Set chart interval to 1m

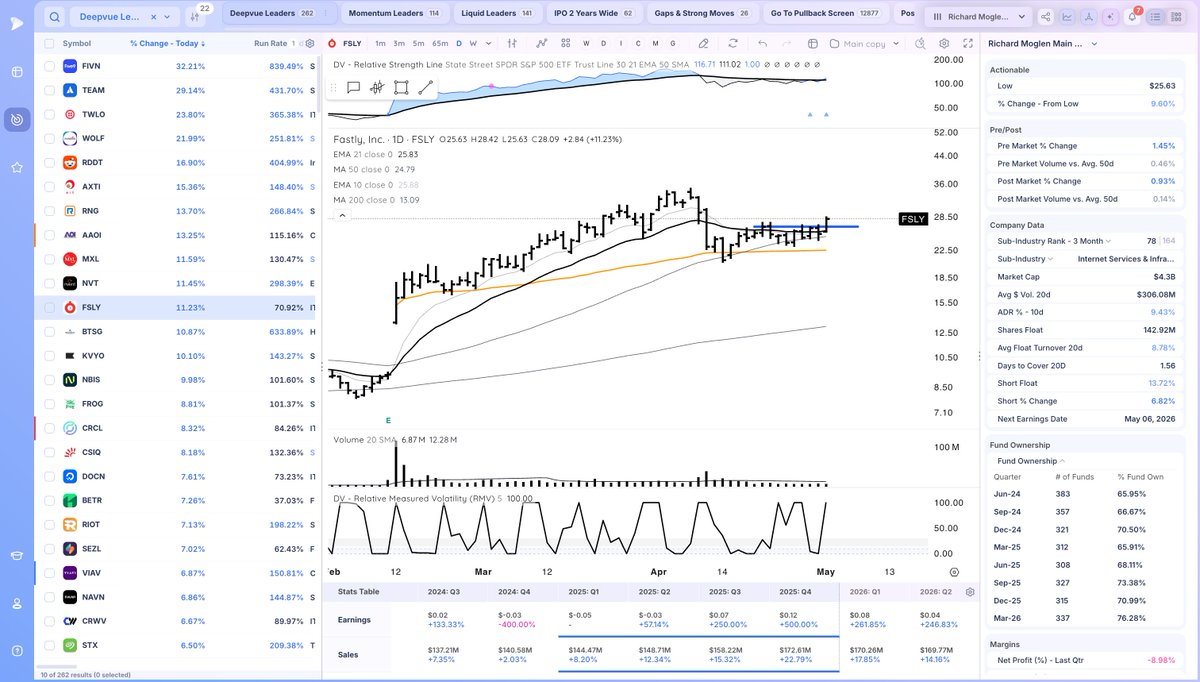[x=380, y=44]
